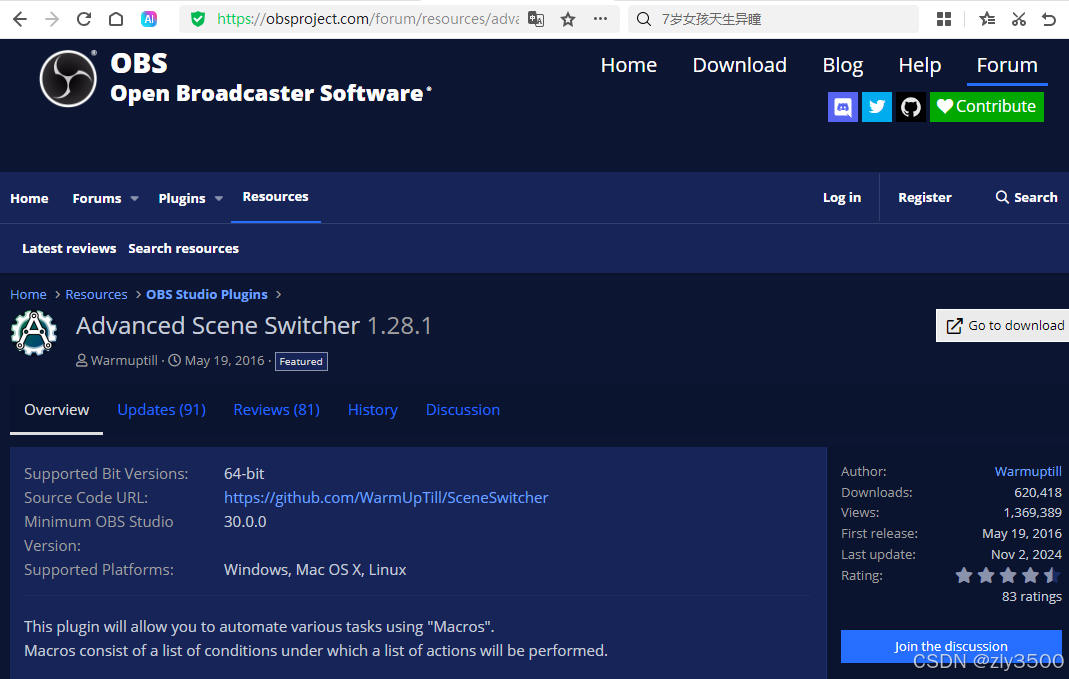1069x679 pixels.
Task: Switch to the Reviews (81) tab
Action: click(x=276, y=409)
